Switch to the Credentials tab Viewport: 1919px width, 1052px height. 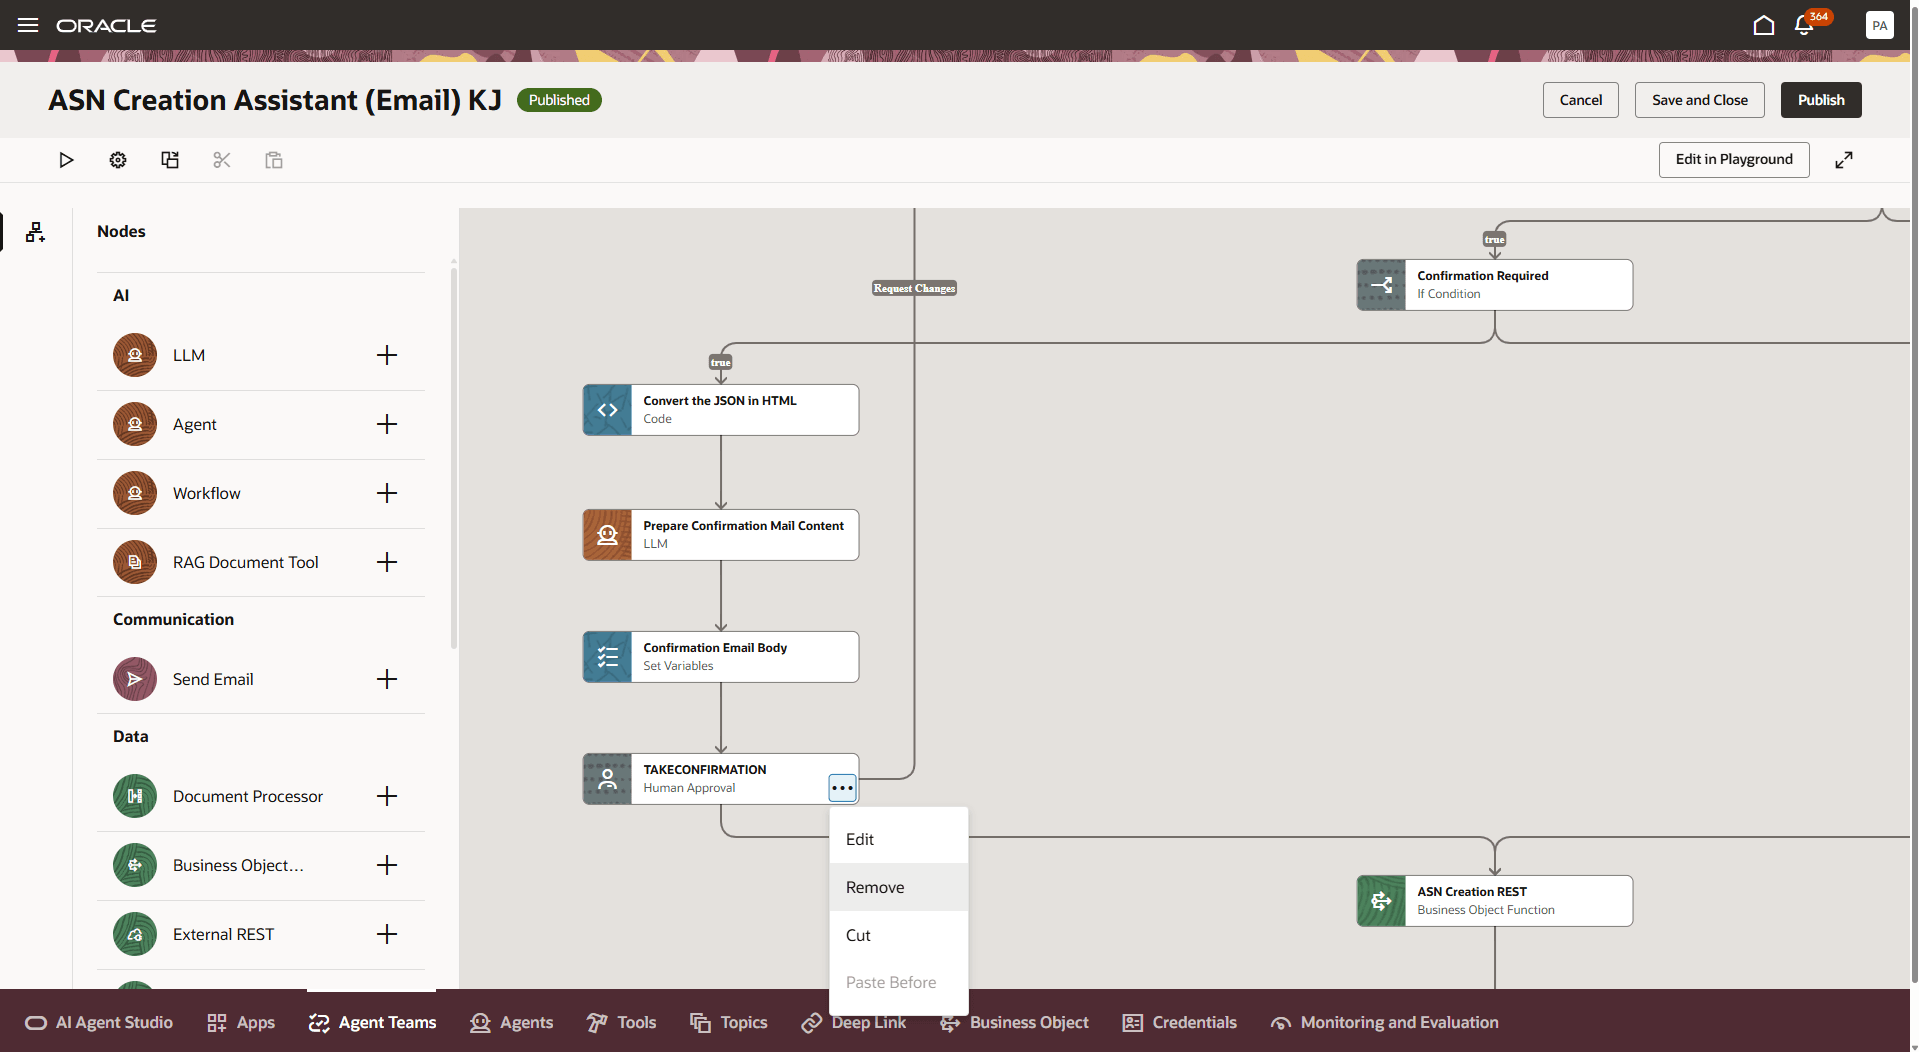pyautogui.click(x=1180, y=1022)
